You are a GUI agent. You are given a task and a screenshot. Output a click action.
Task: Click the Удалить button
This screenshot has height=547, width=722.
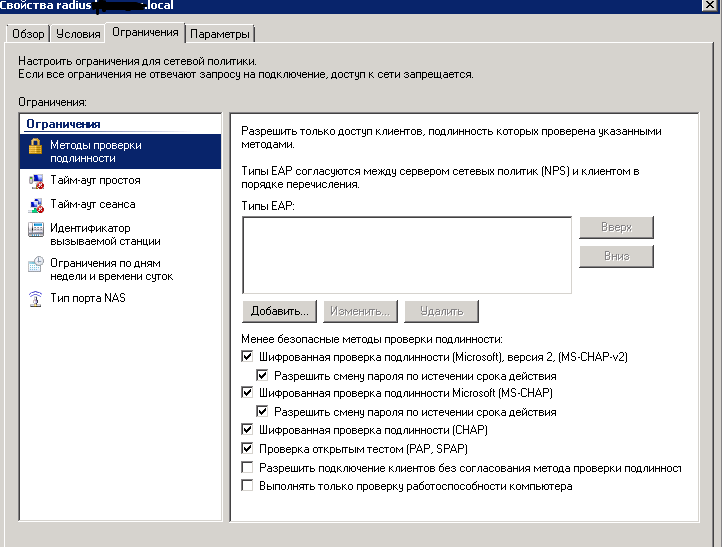click(x=441, y=311)
